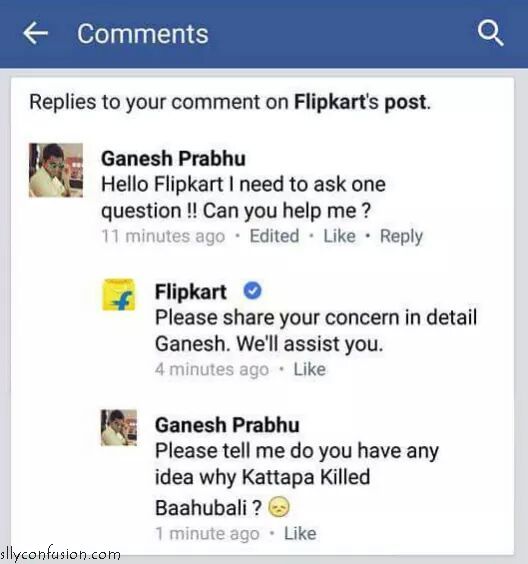Open Ganesh Prabhu's small reply avatar
Screen dimensions: 528x564
[x=119, y=428]
